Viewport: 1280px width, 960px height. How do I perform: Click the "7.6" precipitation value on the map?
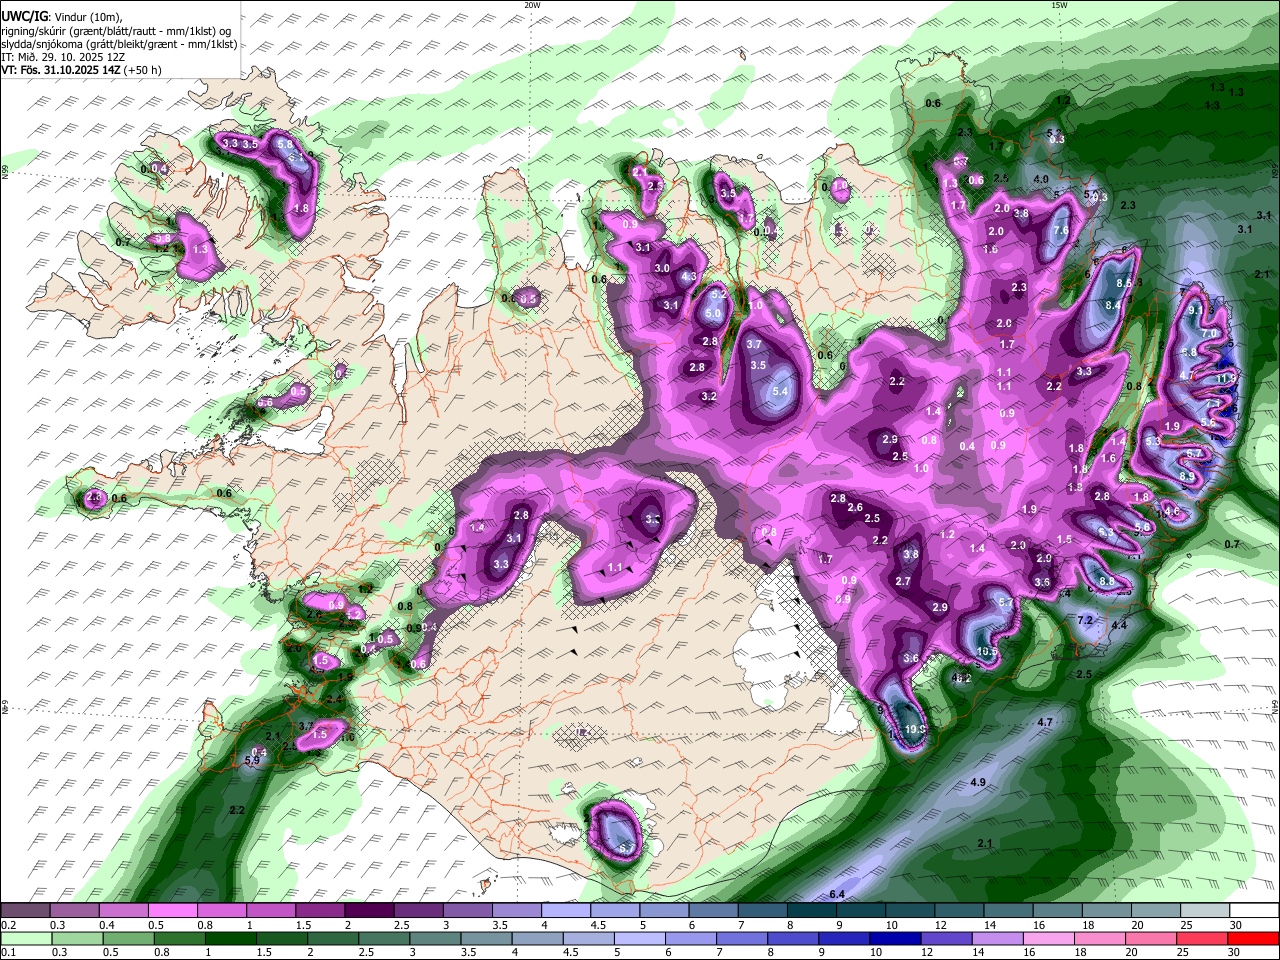(x=1062, y=230)
